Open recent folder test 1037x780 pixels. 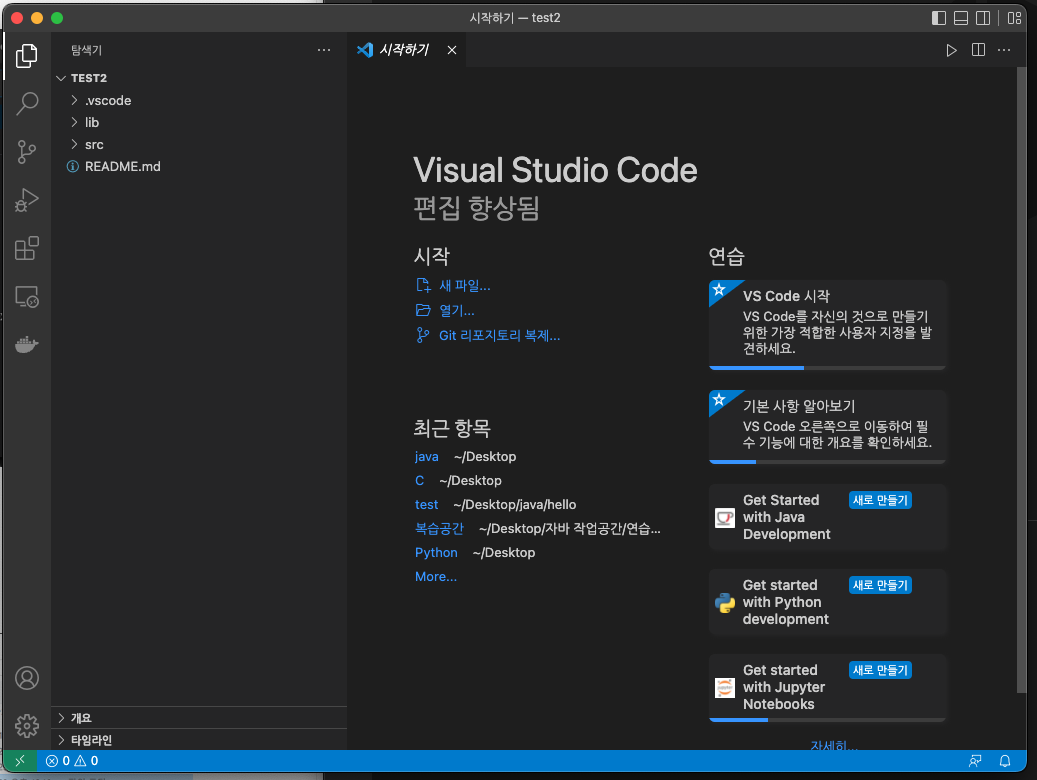(427, 505)
